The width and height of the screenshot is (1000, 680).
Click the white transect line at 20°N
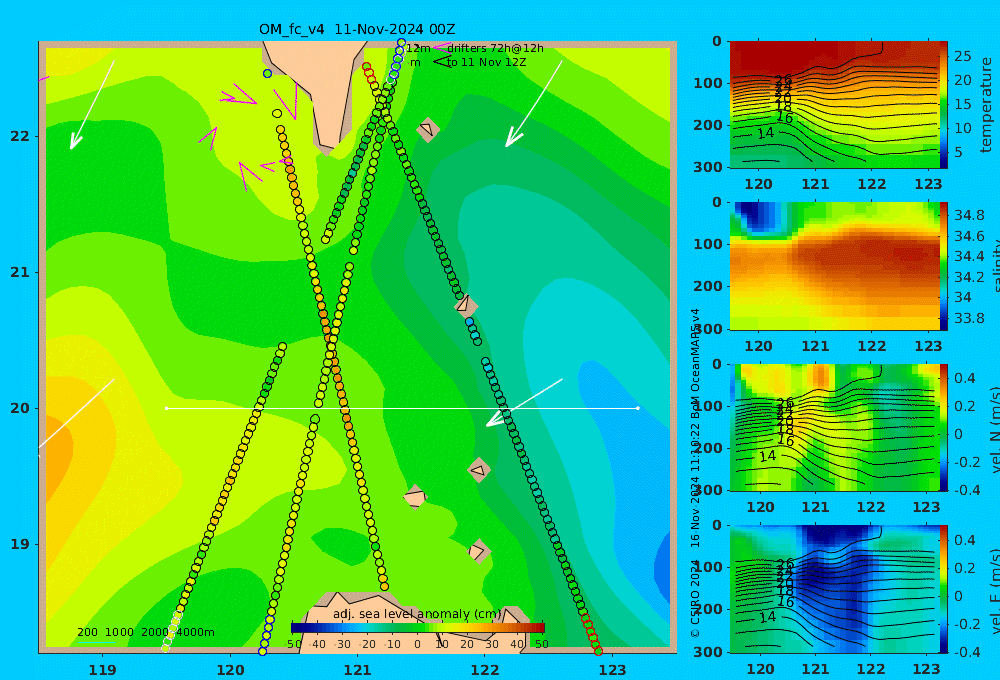click(x=402, y=408)
